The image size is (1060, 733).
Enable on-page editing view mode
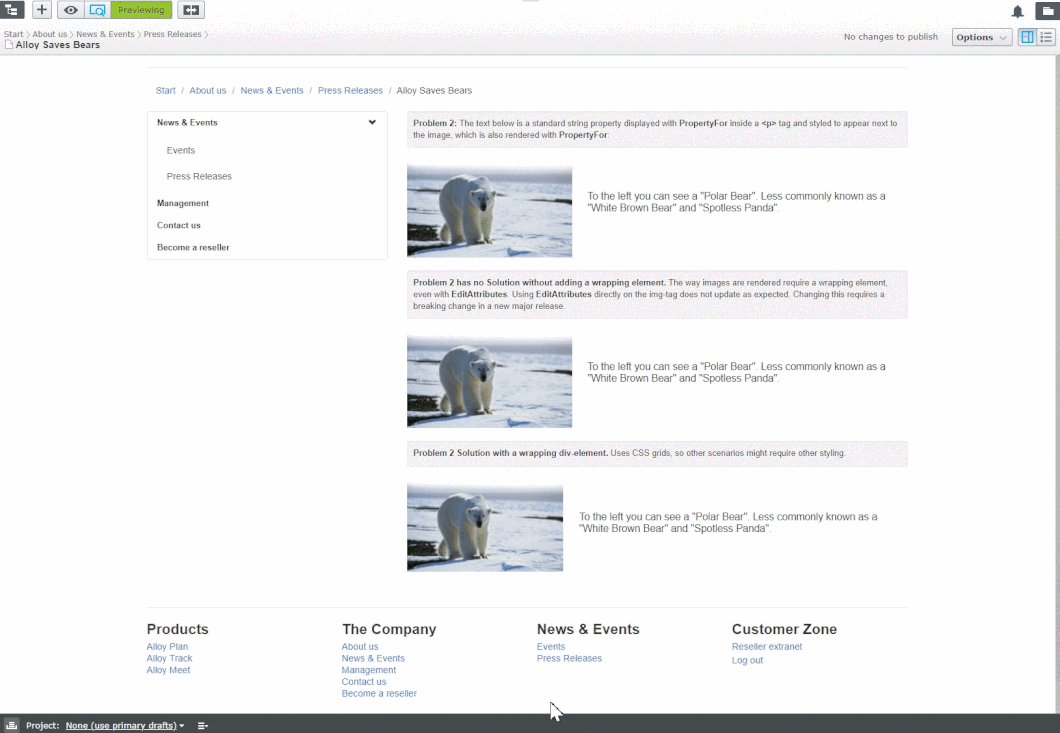(x=1027, y=36)
